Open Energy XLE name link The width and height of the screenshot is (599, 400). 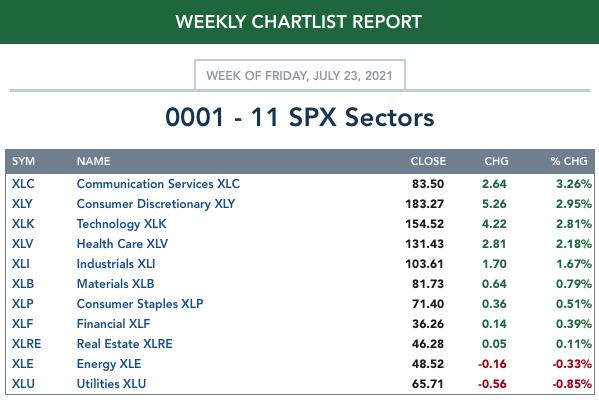[x=109, y=364]
